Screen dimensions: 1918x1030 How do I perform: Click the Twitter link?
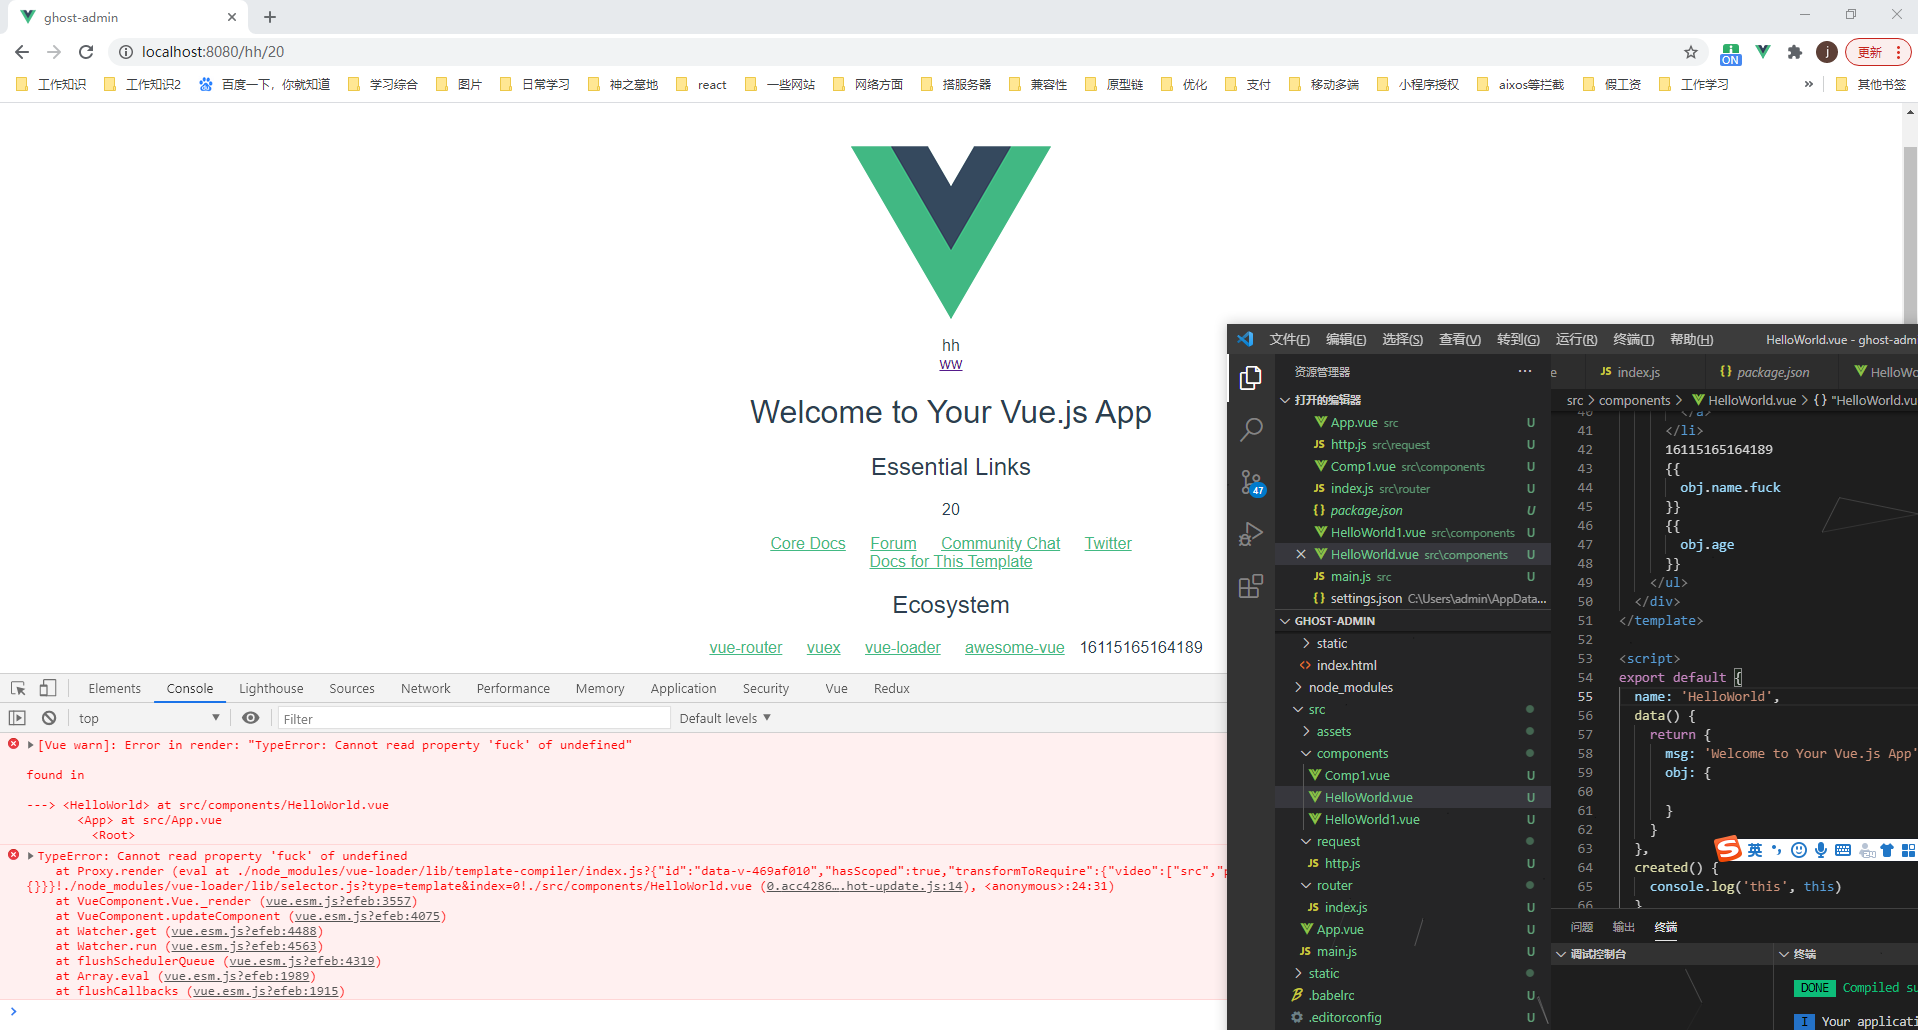pos(1108,543)
